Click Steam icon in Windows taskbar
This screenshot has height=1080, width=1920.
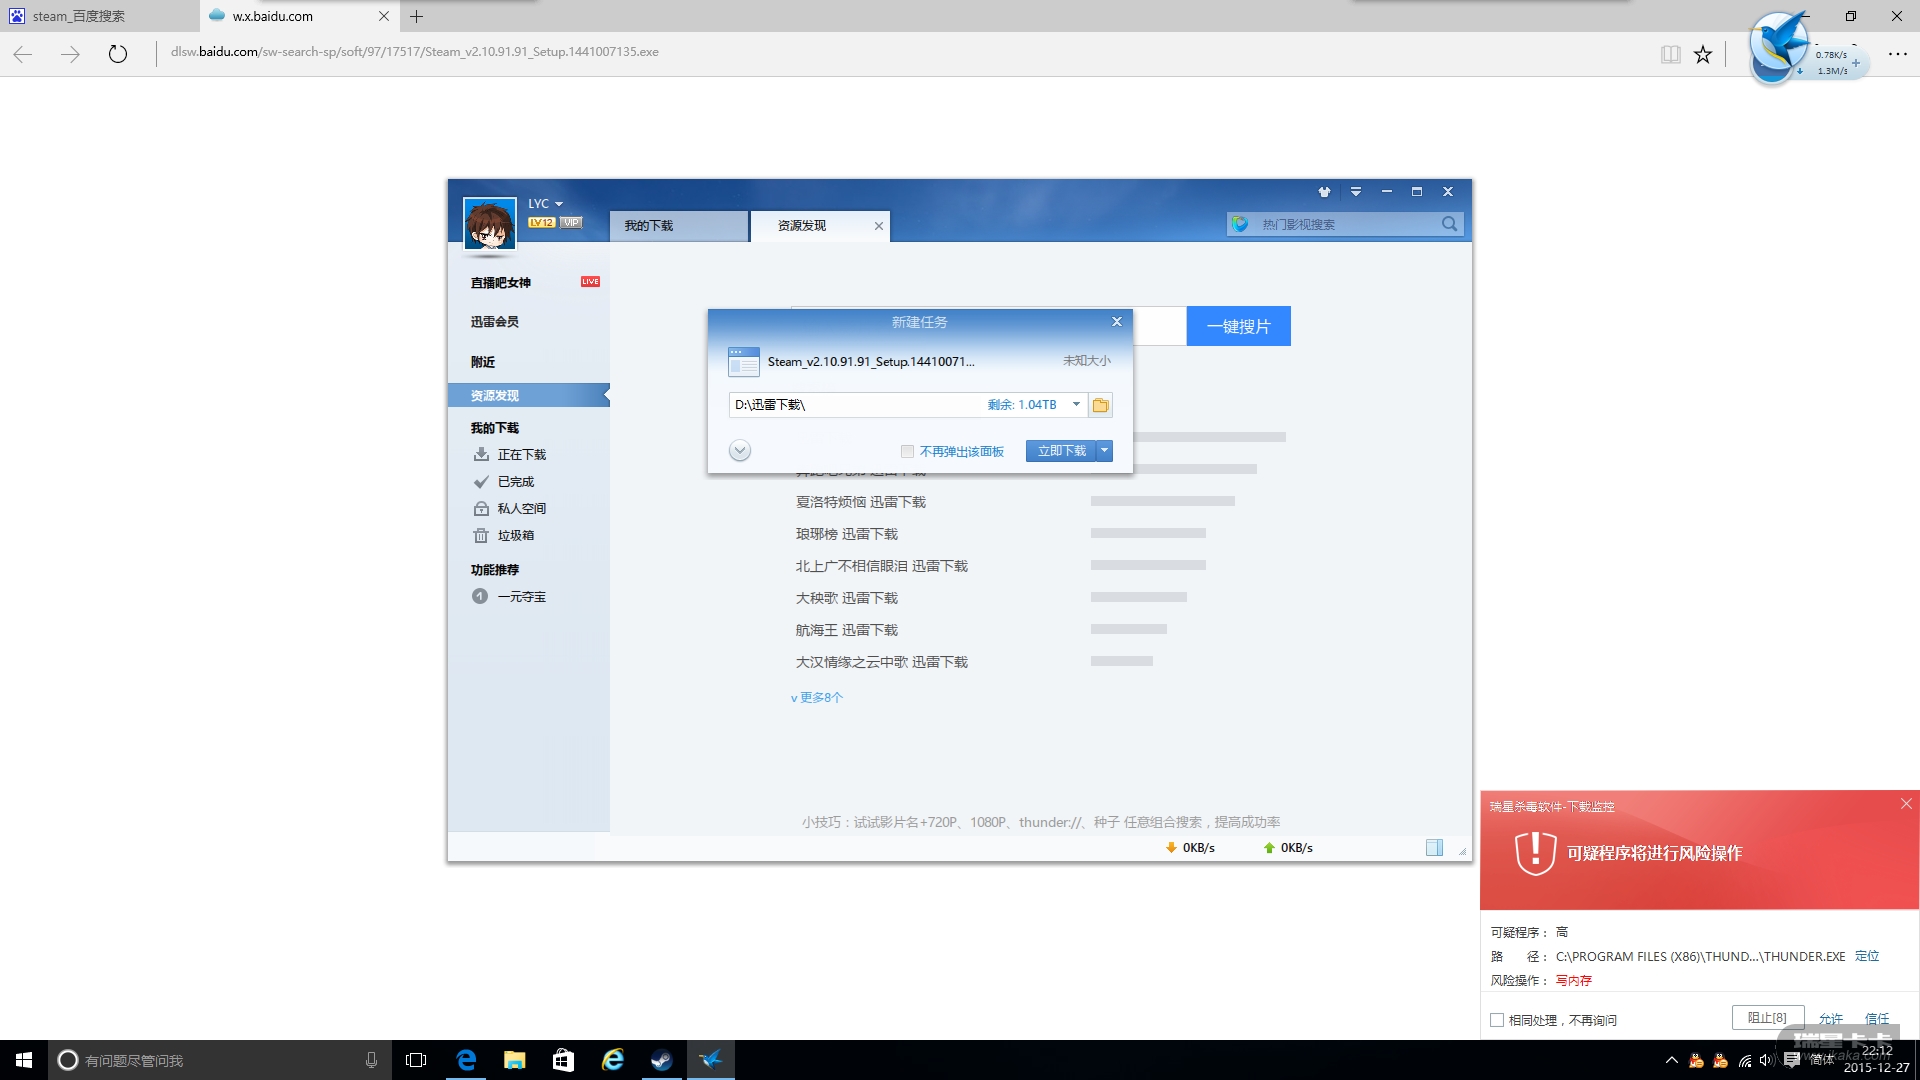coord(661,1060)
